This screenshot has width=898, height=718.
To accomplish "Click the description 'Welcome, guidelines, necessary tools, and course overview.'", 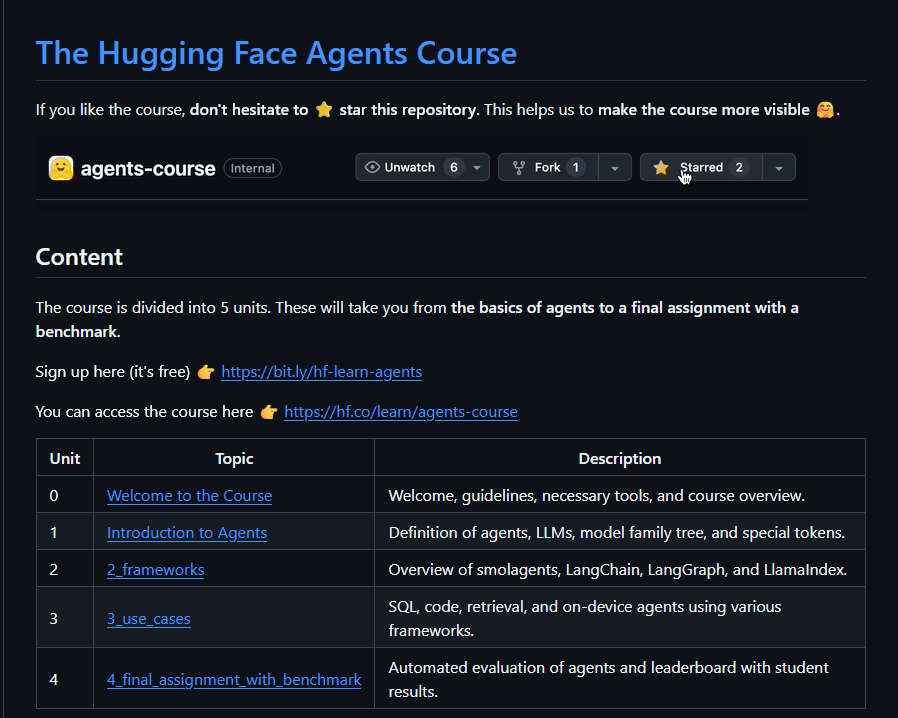I will (597, 495).
